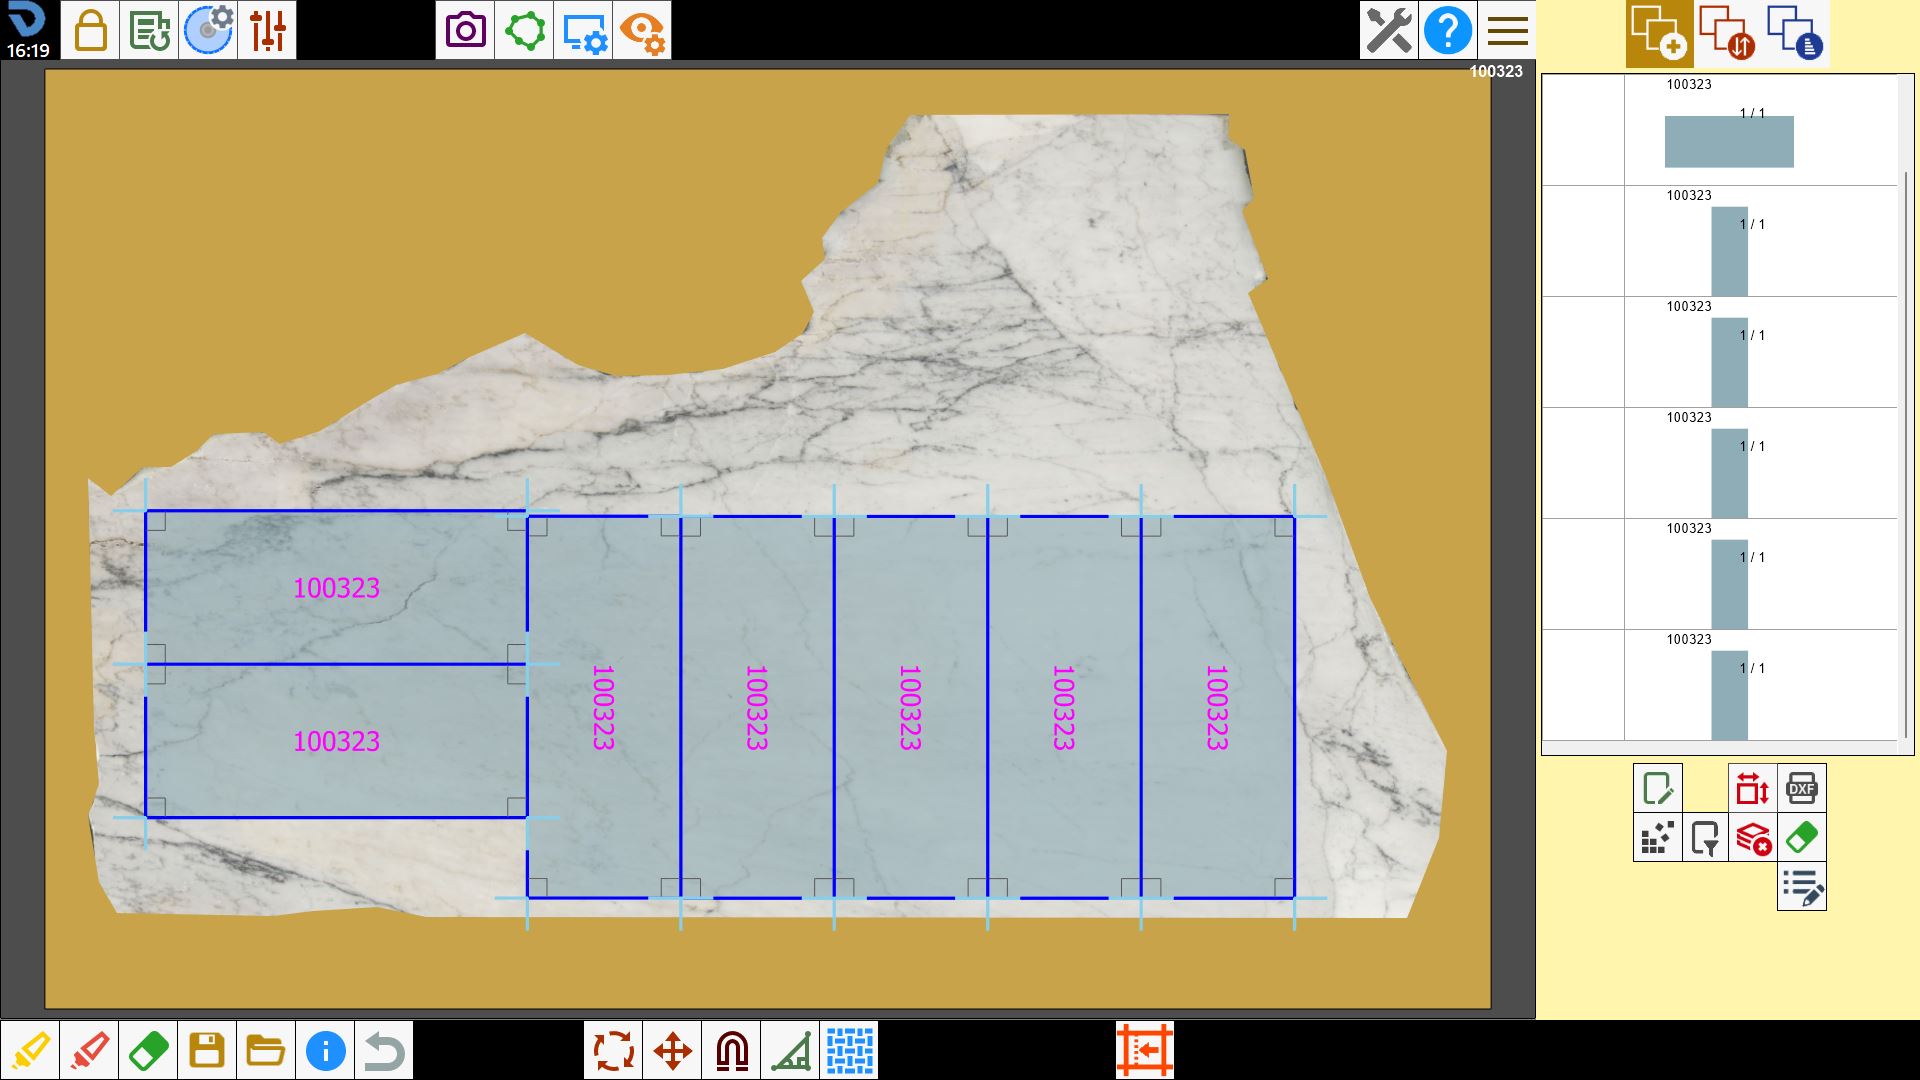Toggle the blue brick pattern grid

click(x=849, y=1050)
